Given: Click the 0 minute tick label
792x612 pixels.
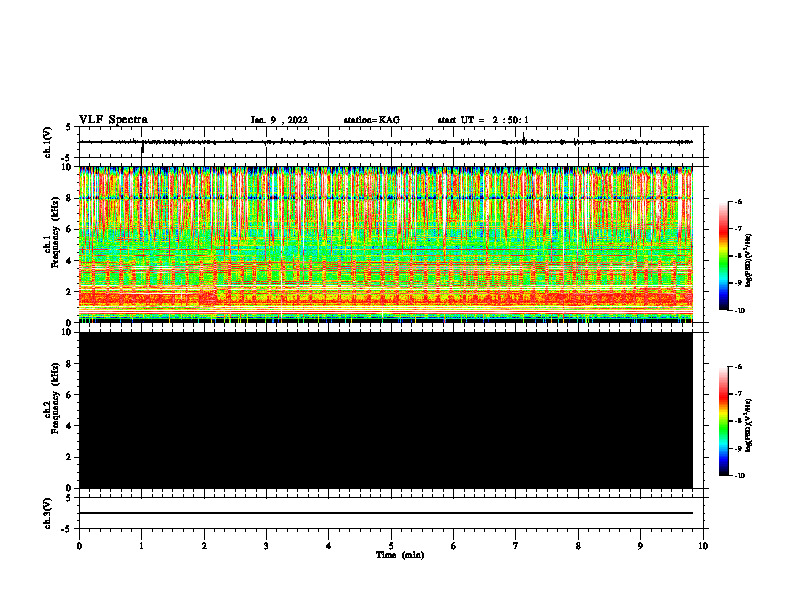Looking at the screenshot, I should [x=79, y=546].
